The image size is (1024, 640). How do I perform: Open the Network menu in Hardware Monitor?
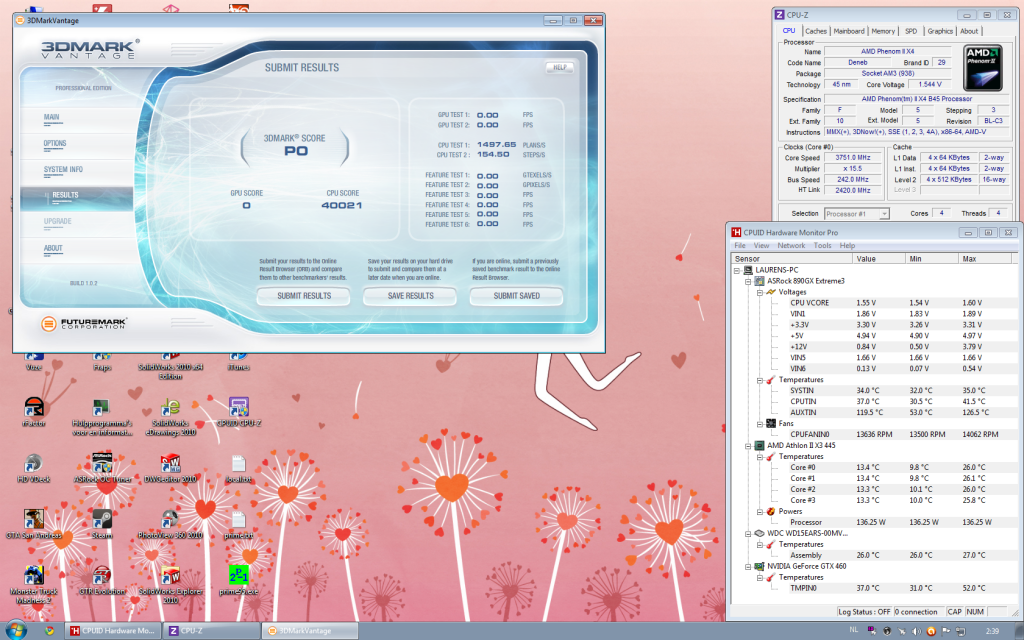(791, 246)
